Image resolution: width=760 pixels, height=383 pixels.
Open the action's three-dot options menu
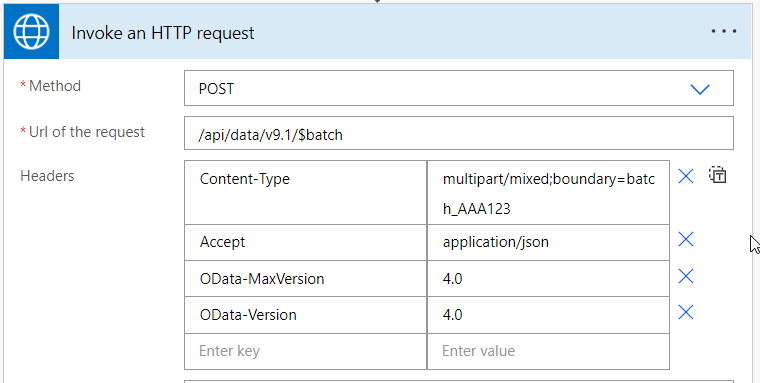(x=724, y=32)
